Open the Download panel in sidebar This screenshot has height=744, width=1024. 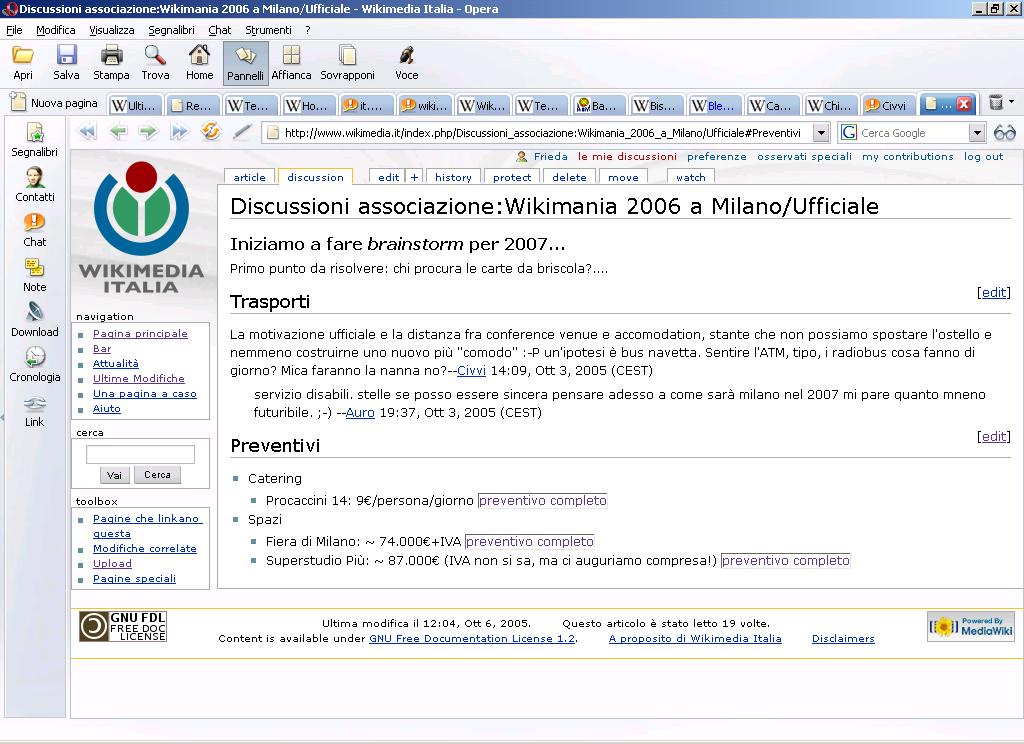pos(35,313)
